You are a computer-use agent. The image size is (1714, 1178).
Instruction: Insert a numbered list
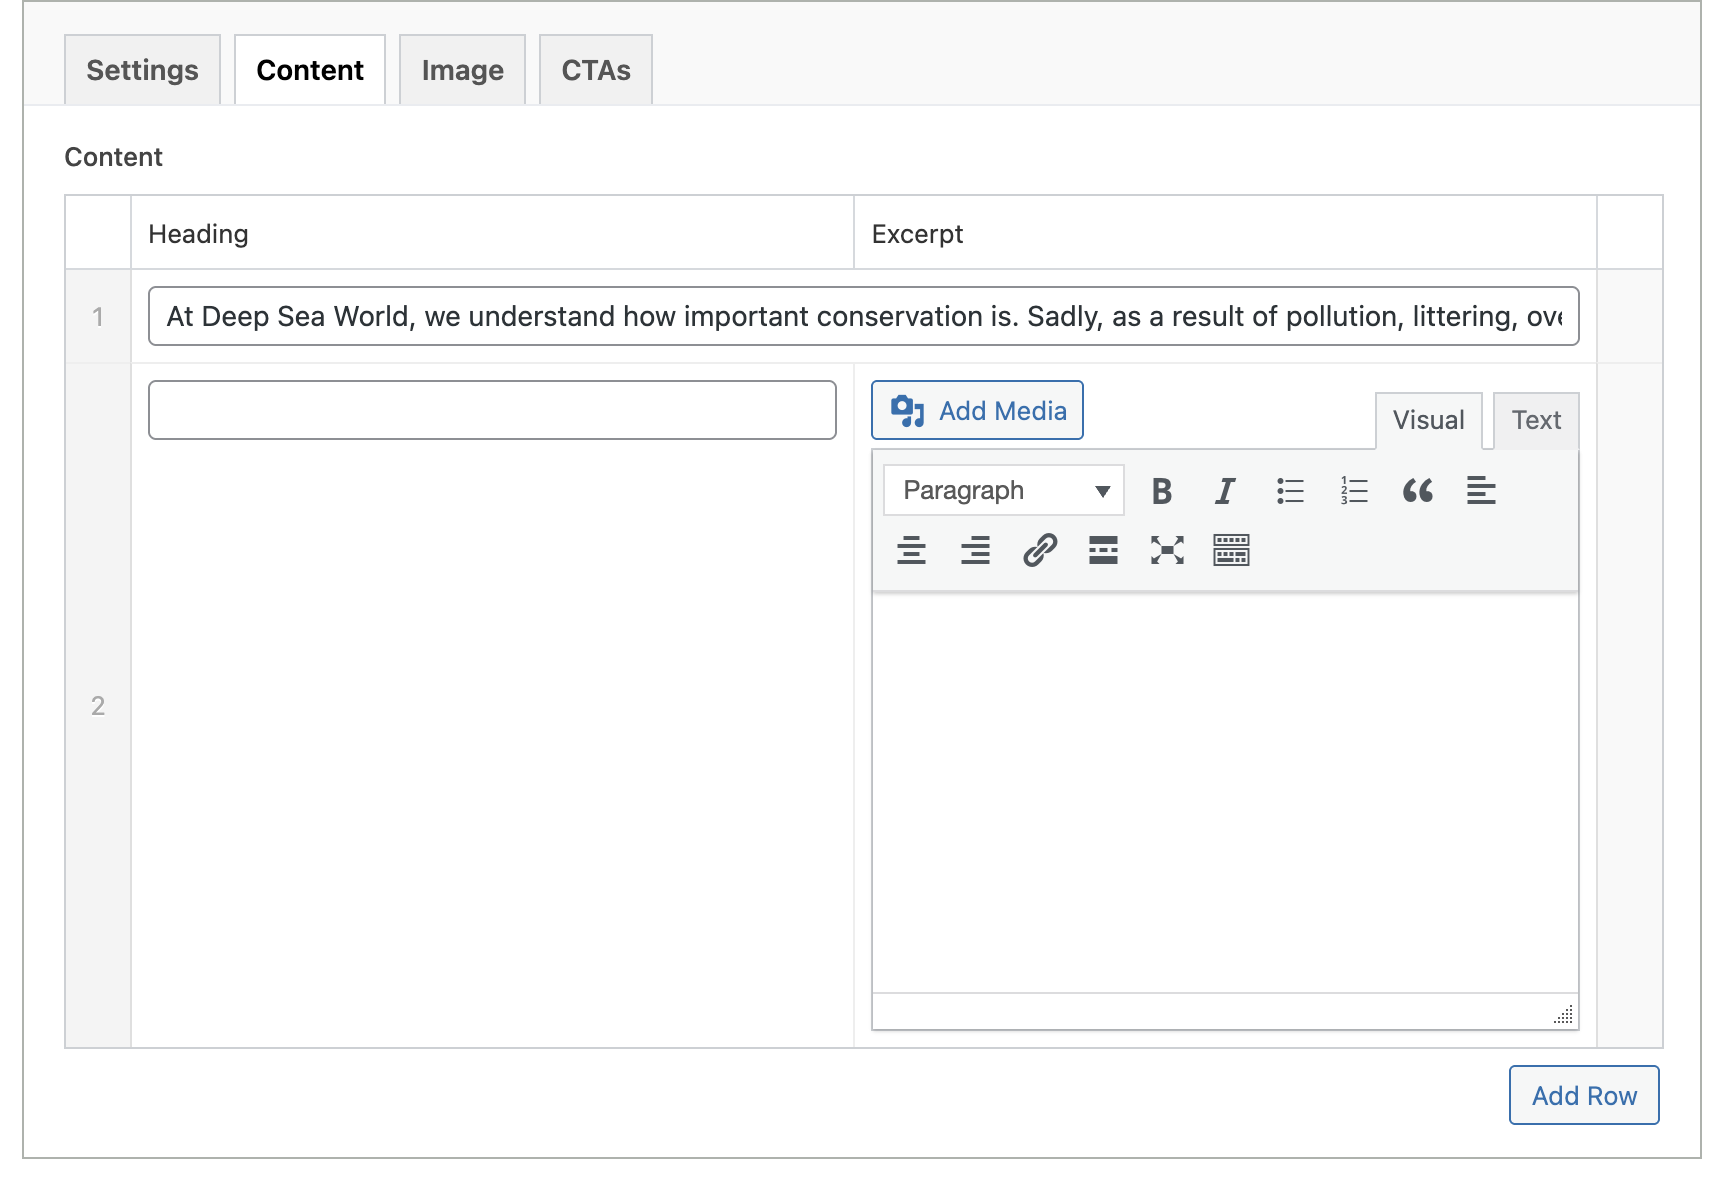tap(1354, 491)
